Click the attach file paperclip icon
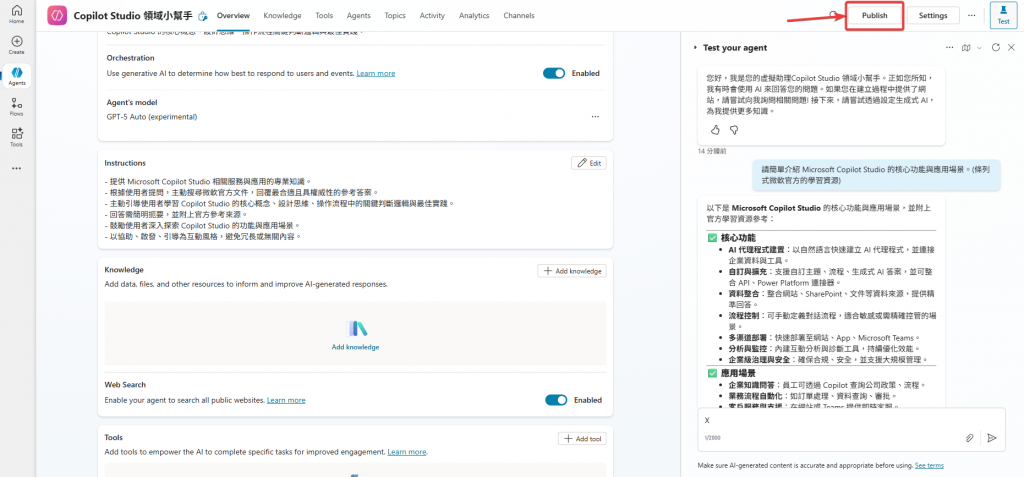 click(970, 438)
